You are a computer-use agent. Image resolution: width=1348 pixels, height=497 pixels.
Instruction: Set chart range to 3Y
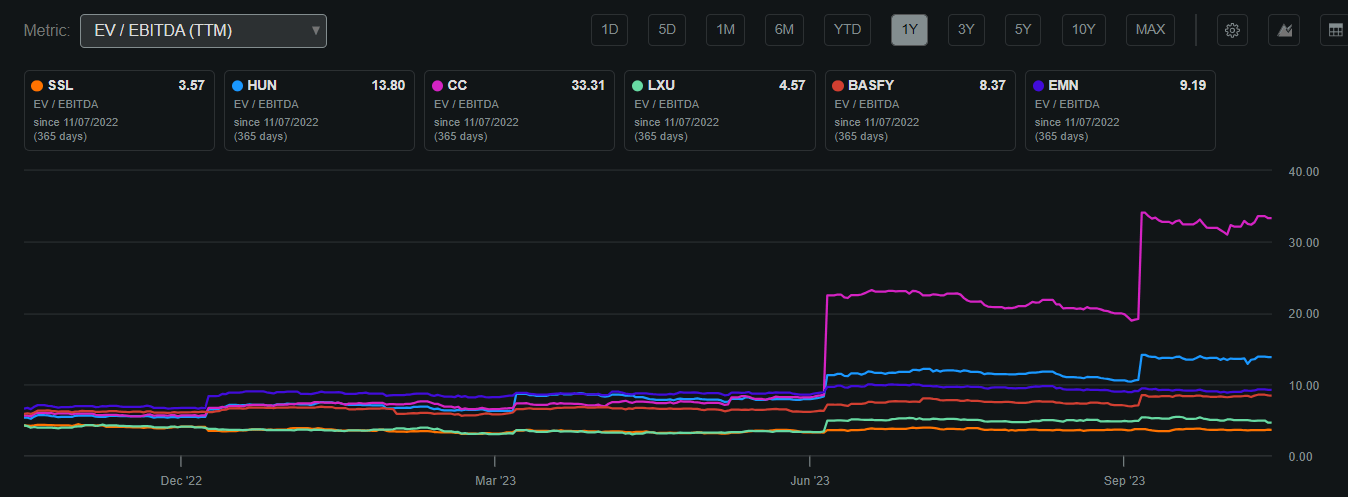(966, 30)
